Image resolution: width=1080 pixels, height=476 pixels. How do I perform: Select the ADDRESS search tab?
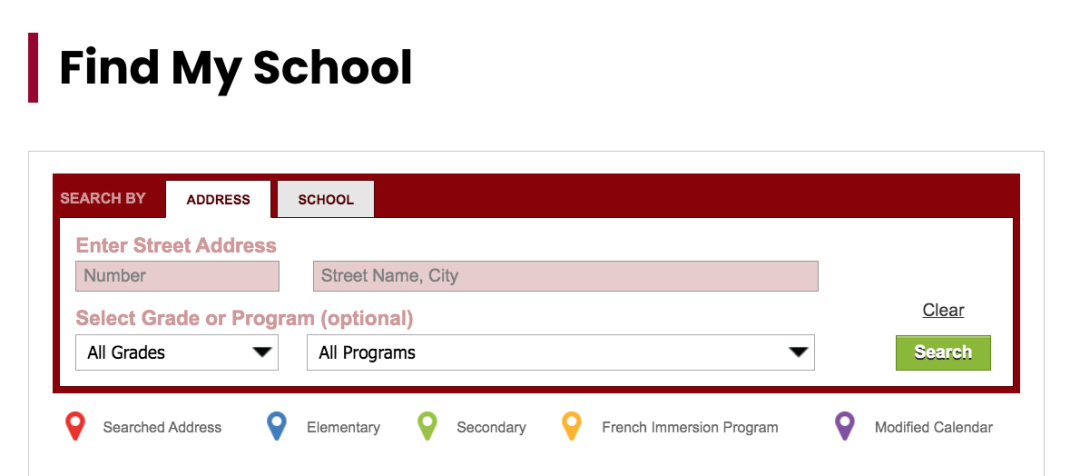pos(218,199)
